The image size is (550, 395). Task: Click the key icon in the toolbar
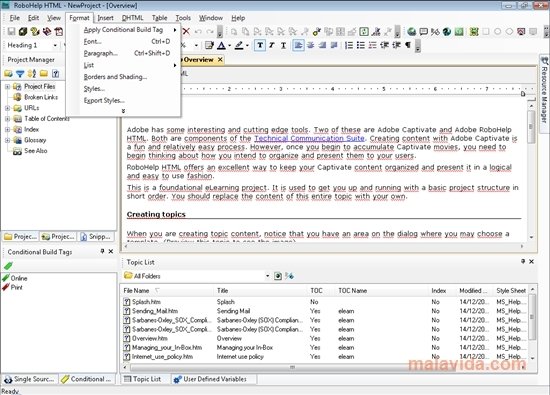(x=317, y=32)
